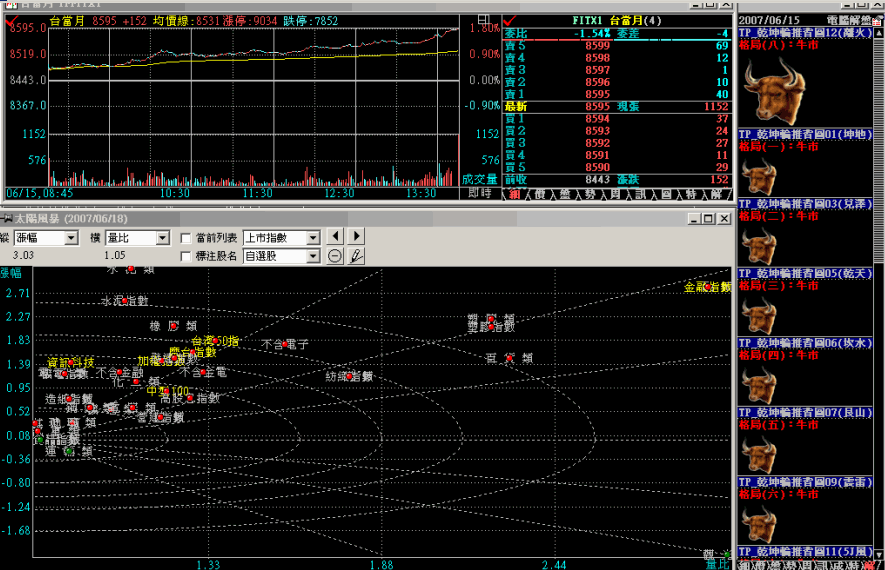Click the 均價線:8531 label on chart header
The width and height of the screenshot is (885, 570).
point(186,21)
